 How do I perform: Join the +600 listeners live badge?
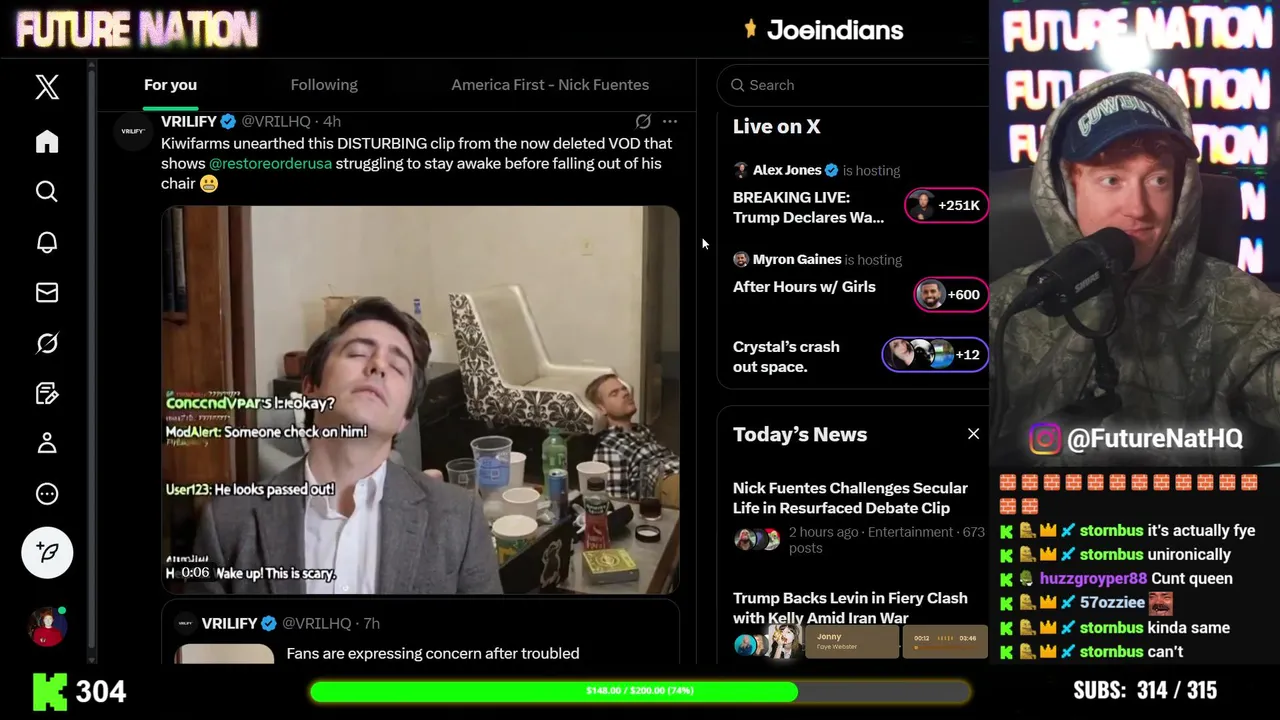coord(951,294)
